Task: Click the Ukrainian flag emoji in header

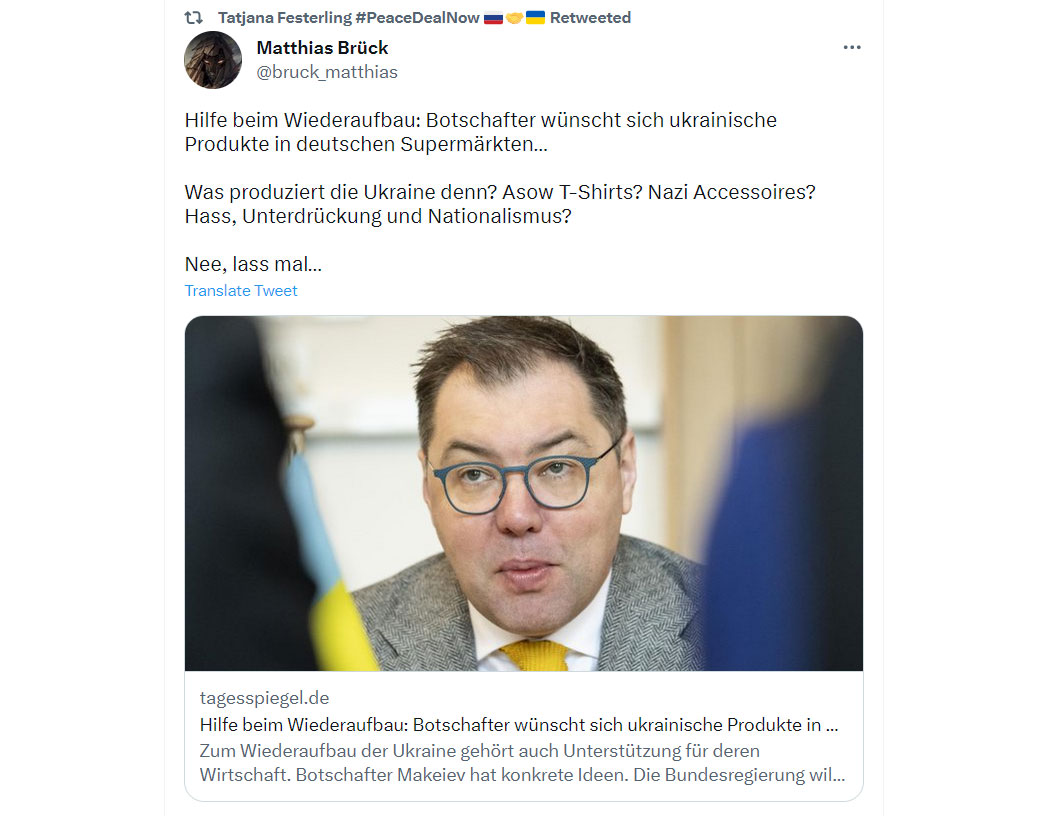Action: click(x=535, y=17)
